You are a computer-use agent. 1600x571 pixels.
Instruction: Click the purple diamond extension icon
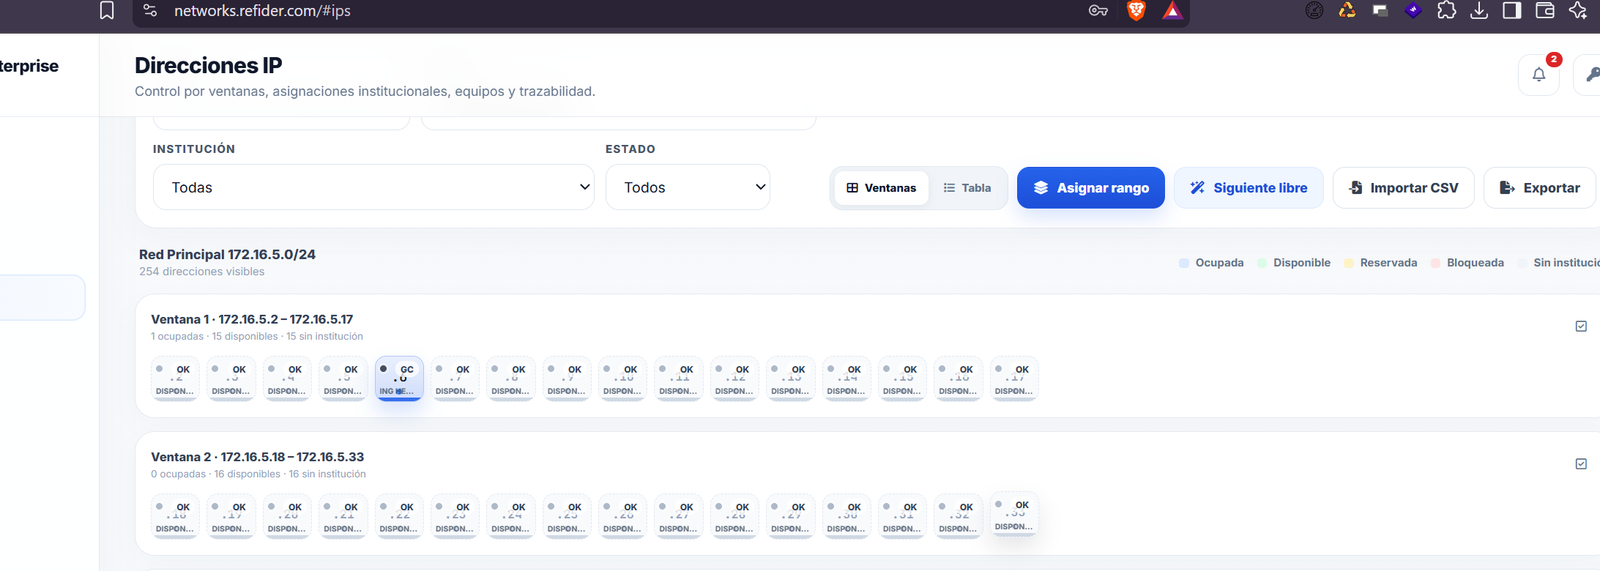pyautogui.click(x=1413, y=11)
